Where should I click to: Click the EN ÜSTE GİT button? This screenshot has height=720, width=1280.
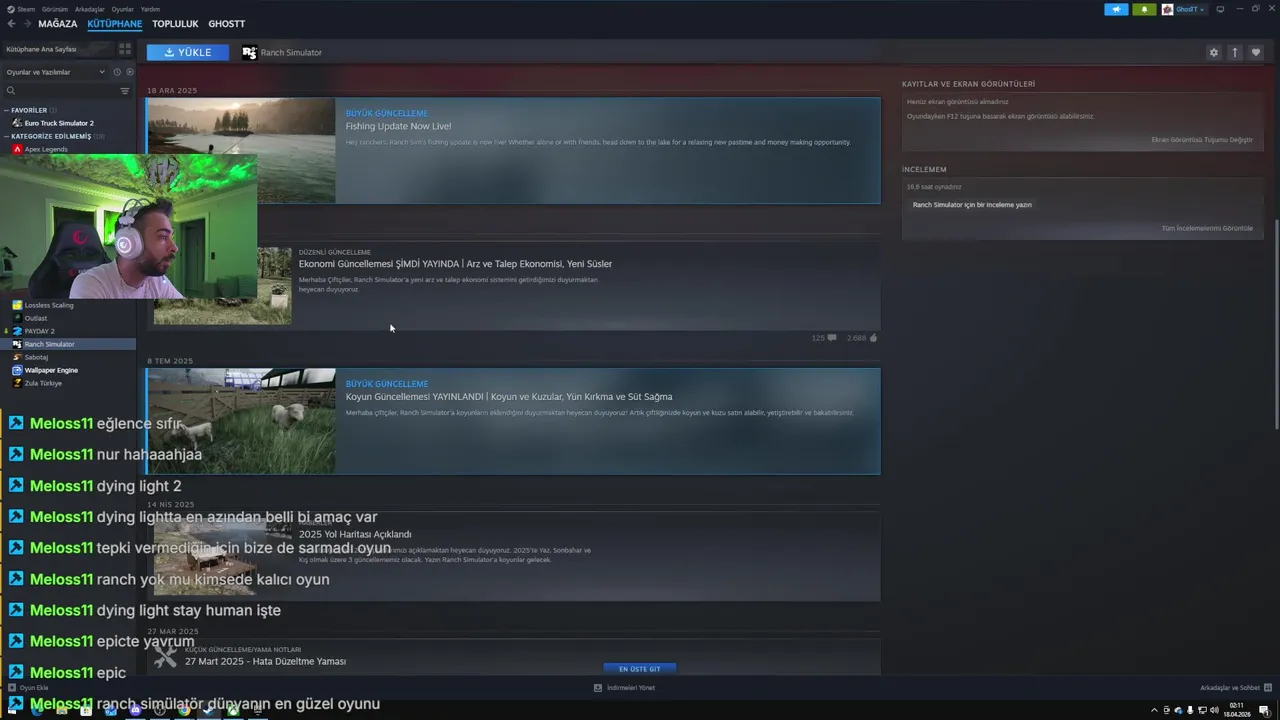[640, 669]
